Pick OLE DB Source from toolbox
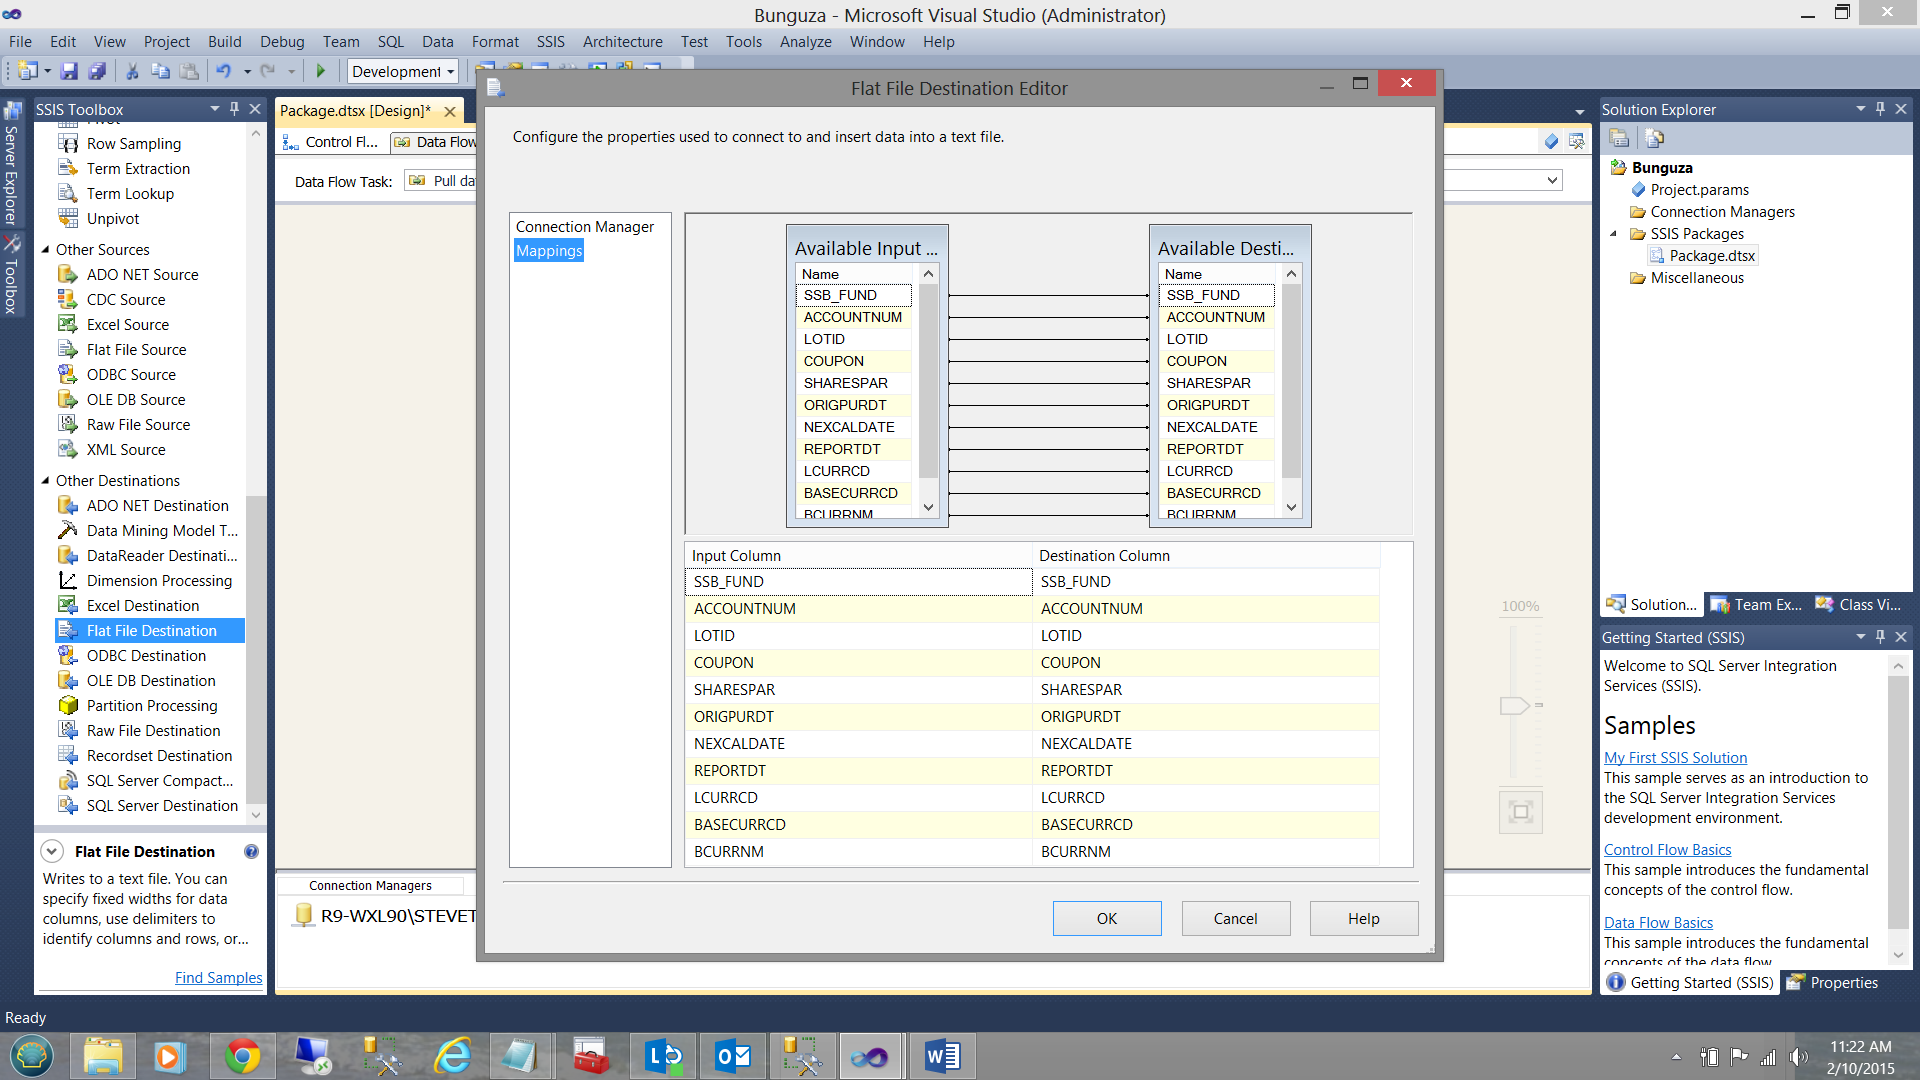Image resolution: width=1920 pixels, height=1080 pixels. pos(135,400)
